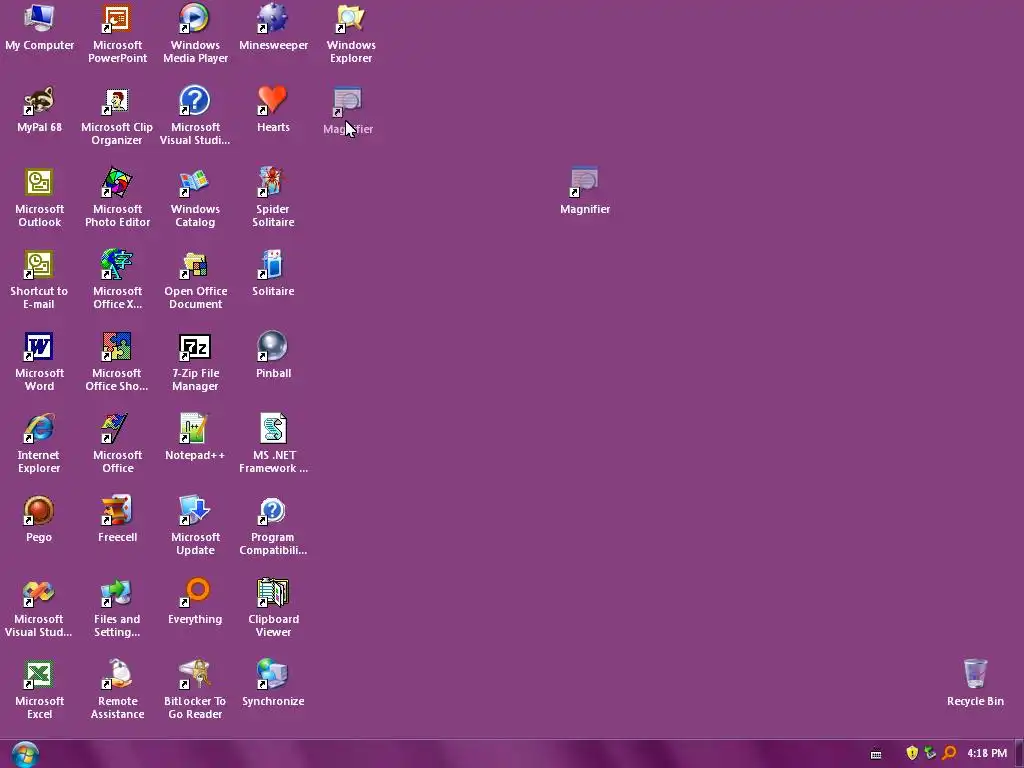Click the on-screen keyboard tray icon
The image size is (1024, 768).
(876, 754)
